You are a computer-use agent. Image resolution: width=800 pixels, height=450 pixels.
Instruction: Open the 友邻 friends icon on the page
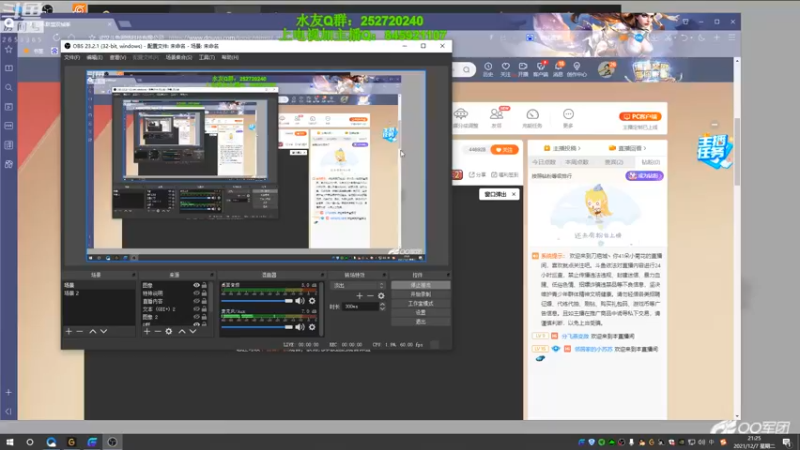[496, 117]
